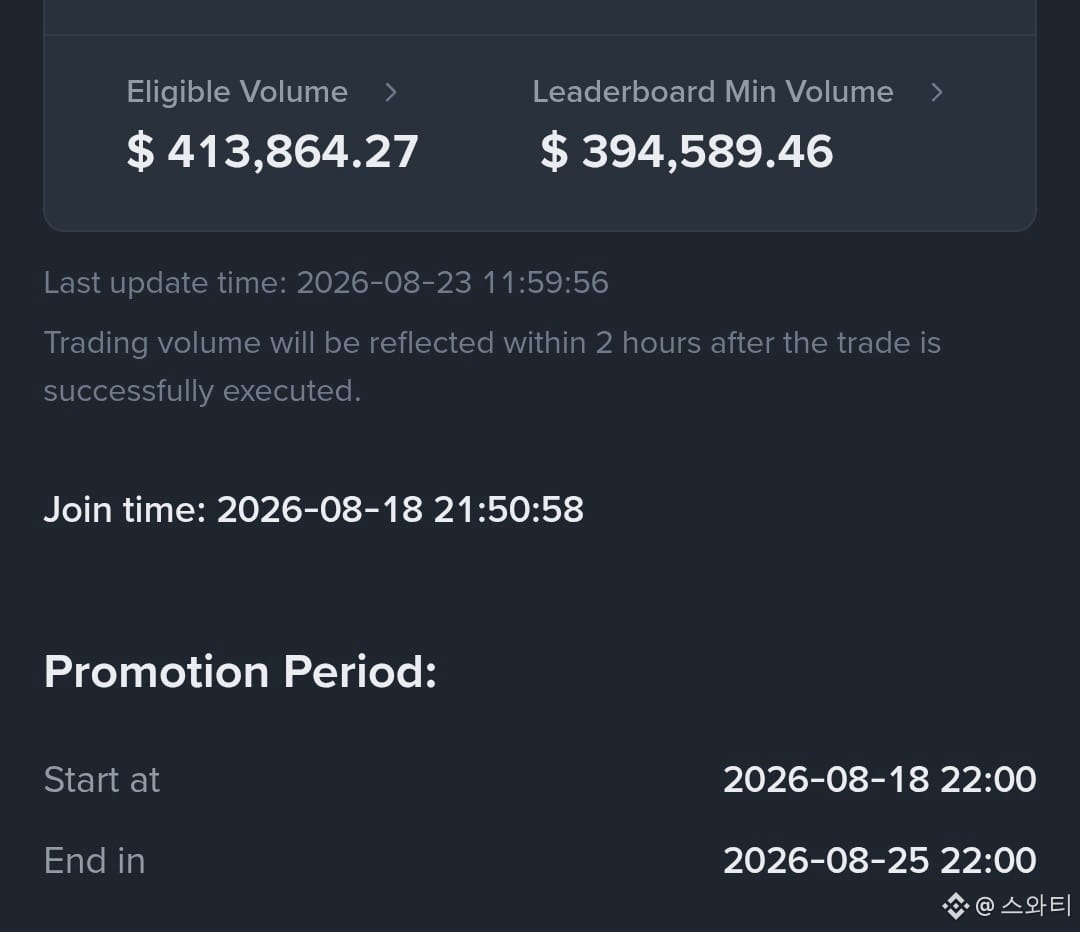This screenshot has height=932, width=1080.
Task: Click the dollar sign before 413,864.27
Action: (x=140, y=152)
